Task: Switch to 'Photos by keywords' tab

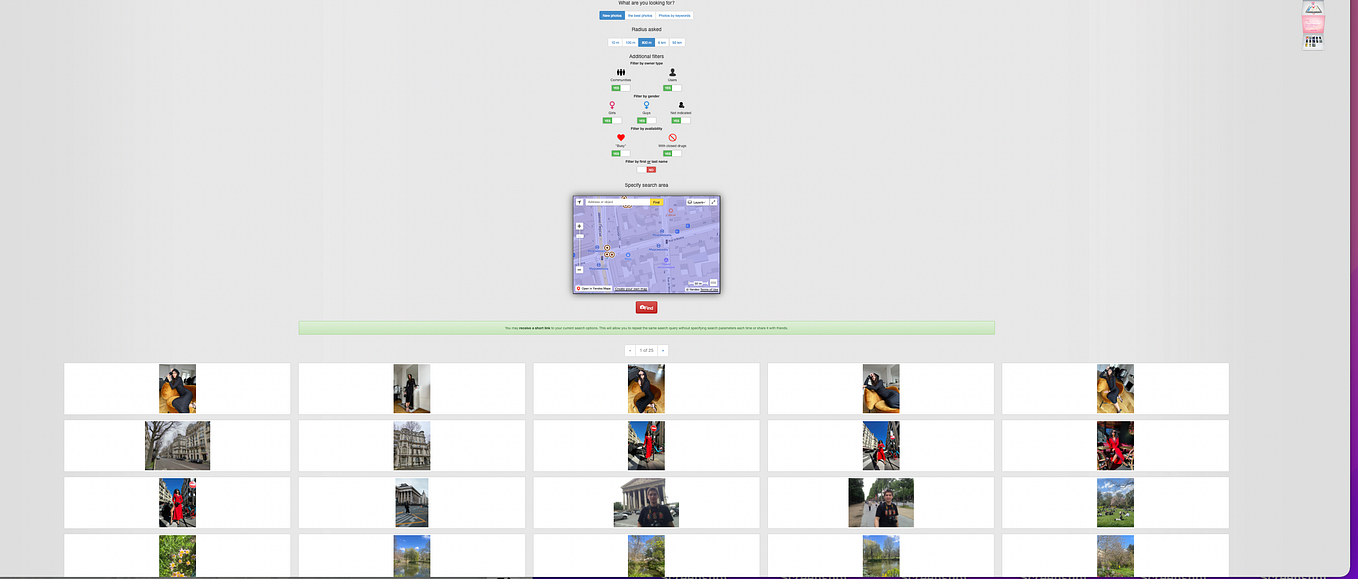Action: tap(675, 14)
